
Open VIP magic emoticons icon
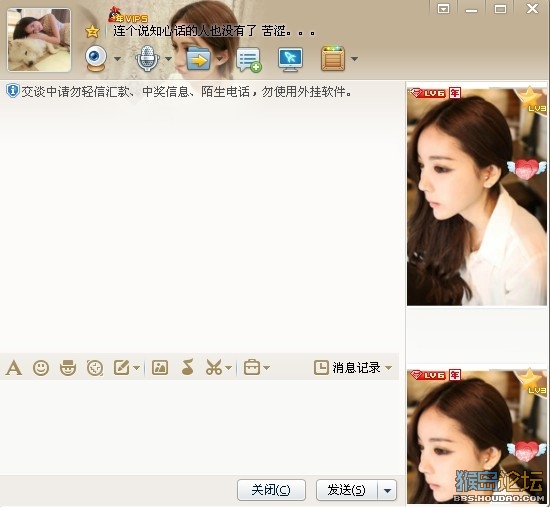tap(68, 368)
